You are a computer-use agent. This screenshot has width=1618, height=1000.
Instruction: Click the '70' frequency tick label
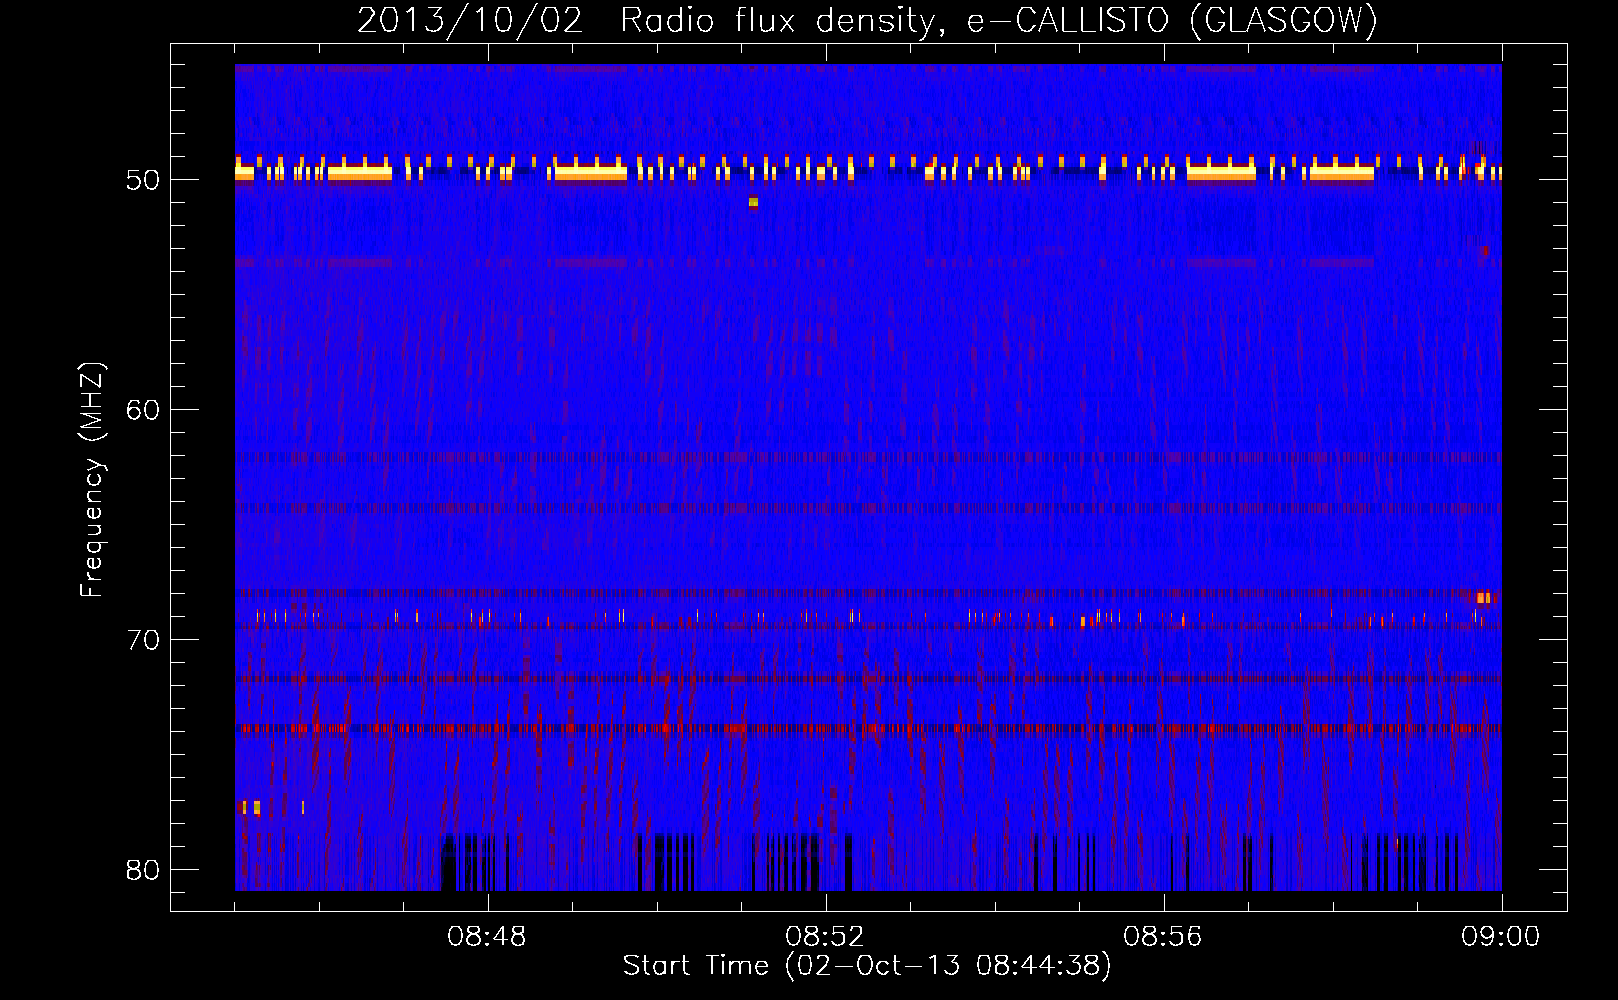coord(144,640)
